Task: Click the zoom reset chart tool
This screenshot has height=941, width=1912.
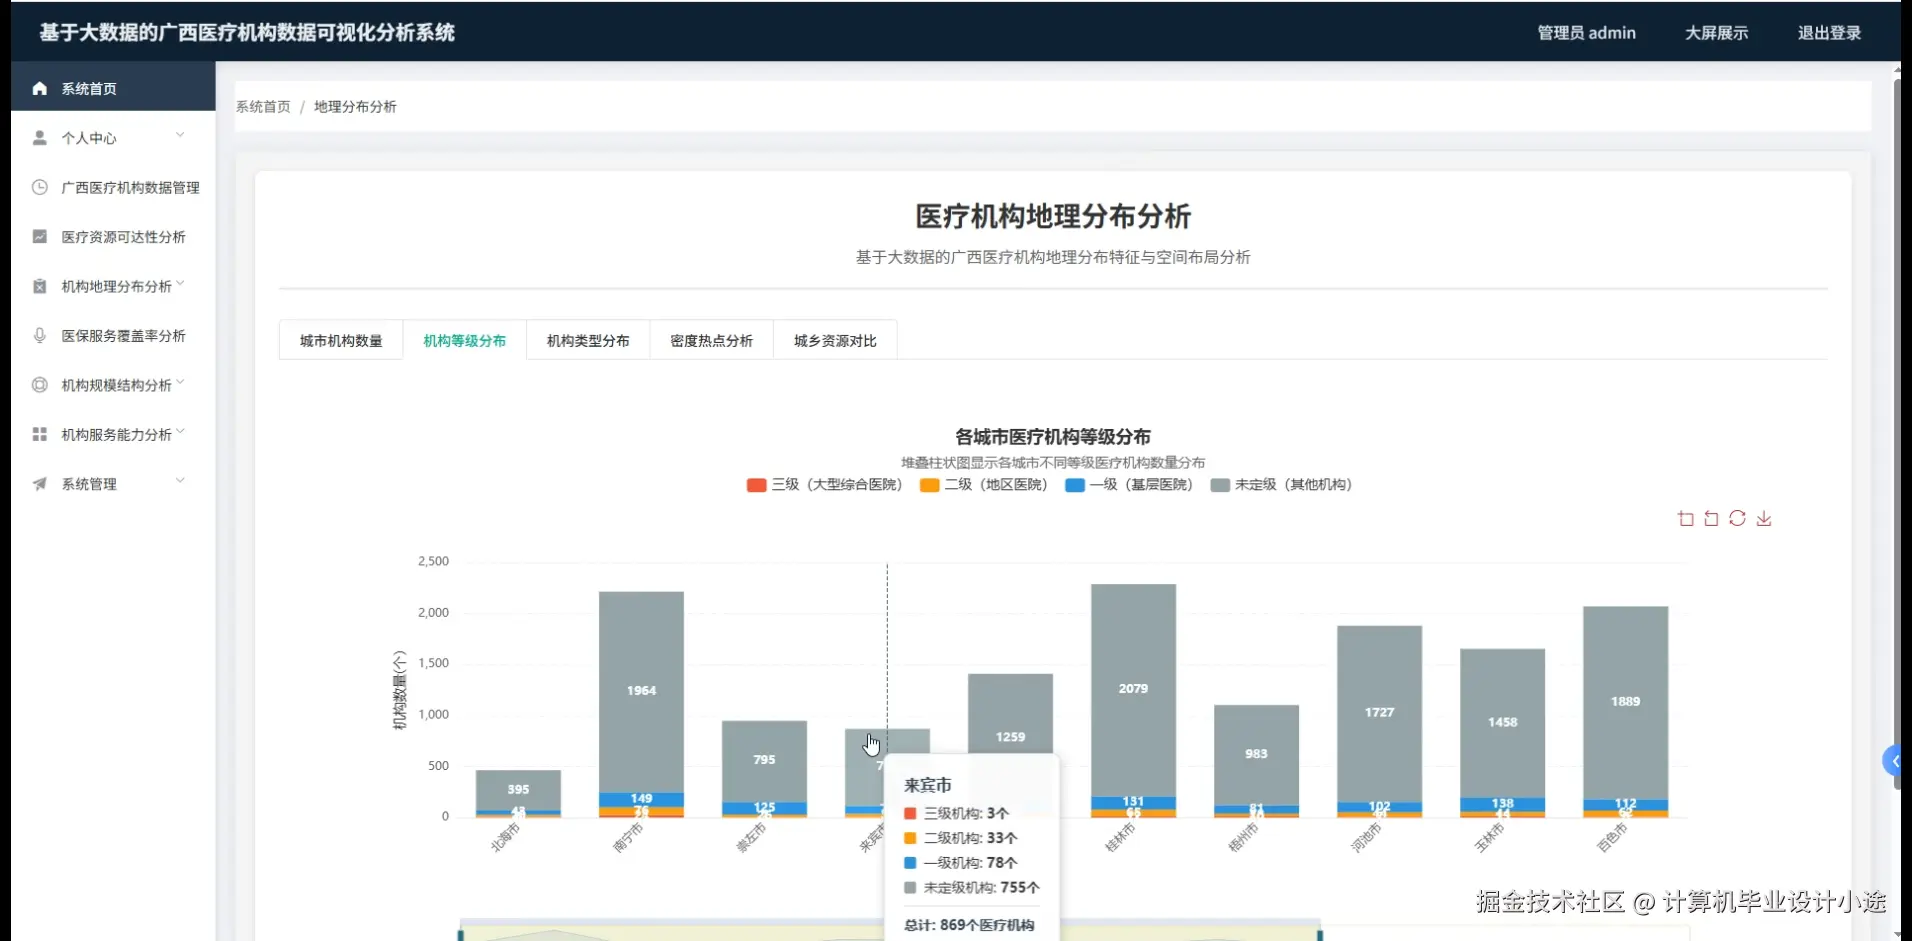Action: (1711, 518)
